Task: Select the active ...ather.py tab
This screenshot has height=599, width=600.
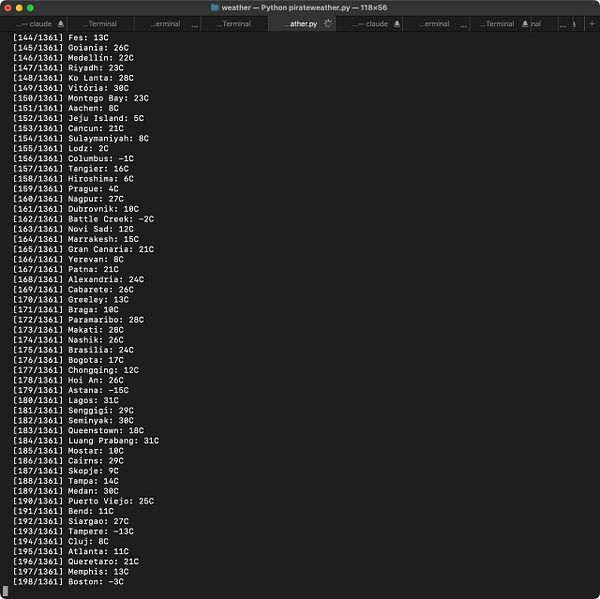Action: 302,24
